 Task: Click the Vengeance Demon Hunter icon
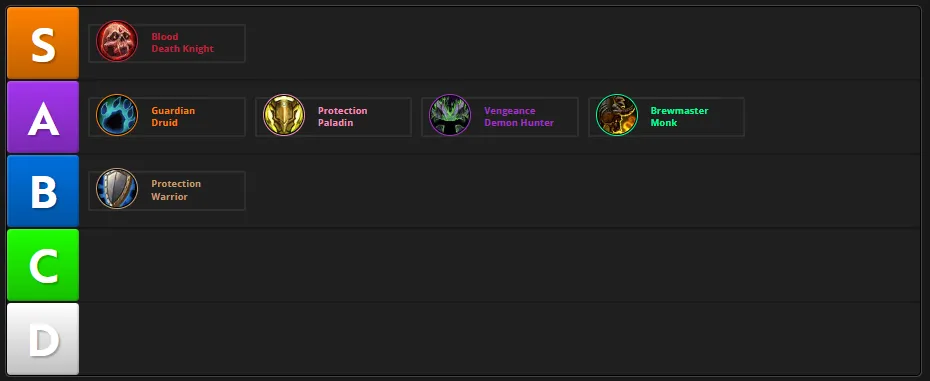450,115
